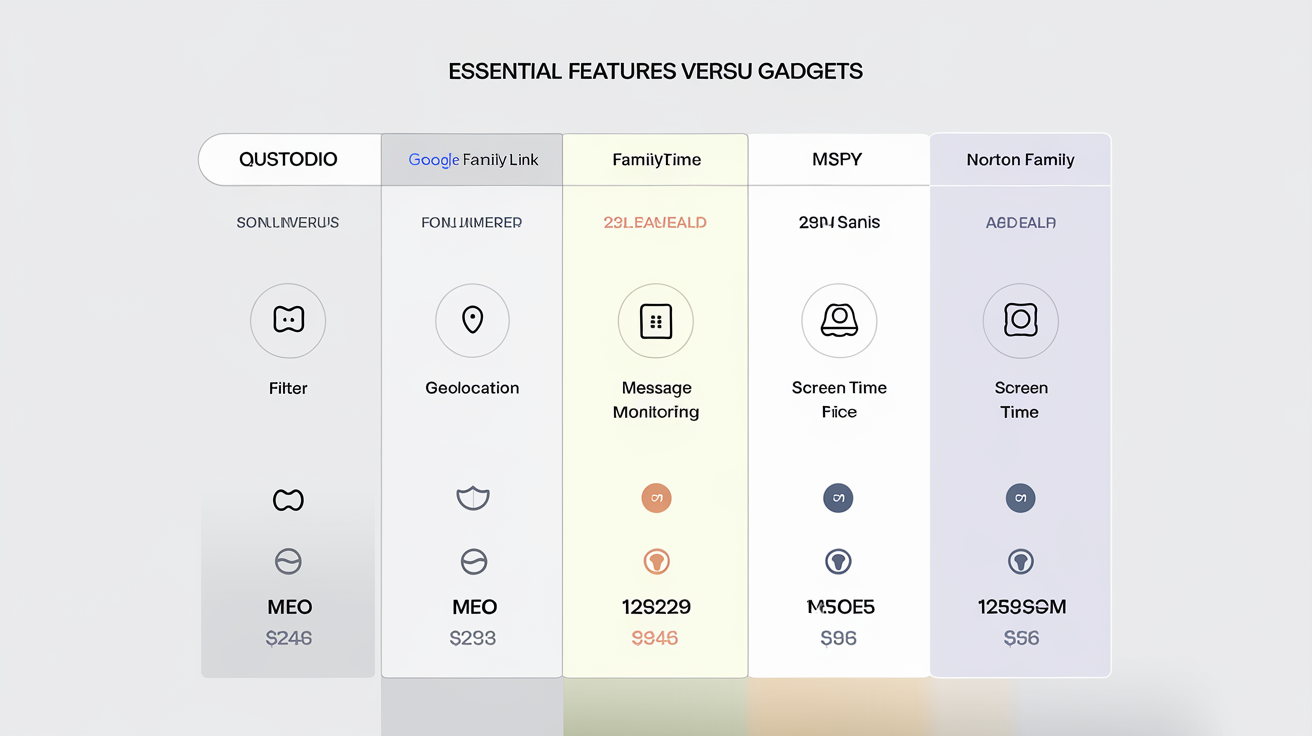
Task: Click the Filter icon under Qustodio
Action: tap(288, 321)
